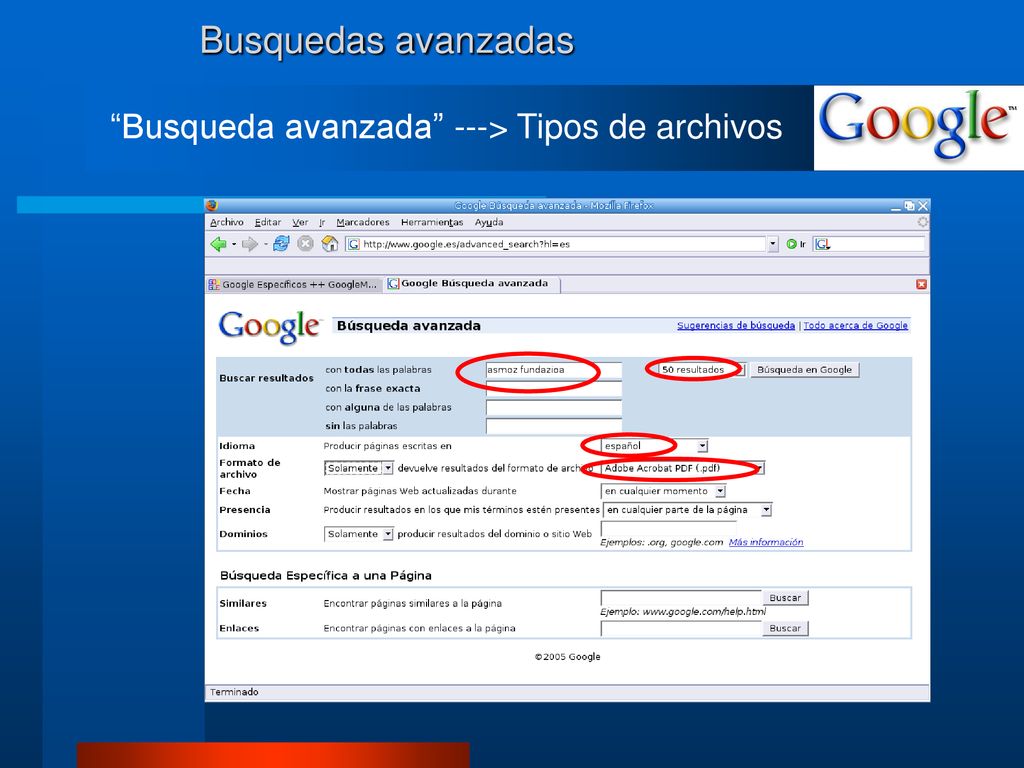This screenshot has width=1024, height=768.
Task: Open the Editar menu
Action: point(268,223)
